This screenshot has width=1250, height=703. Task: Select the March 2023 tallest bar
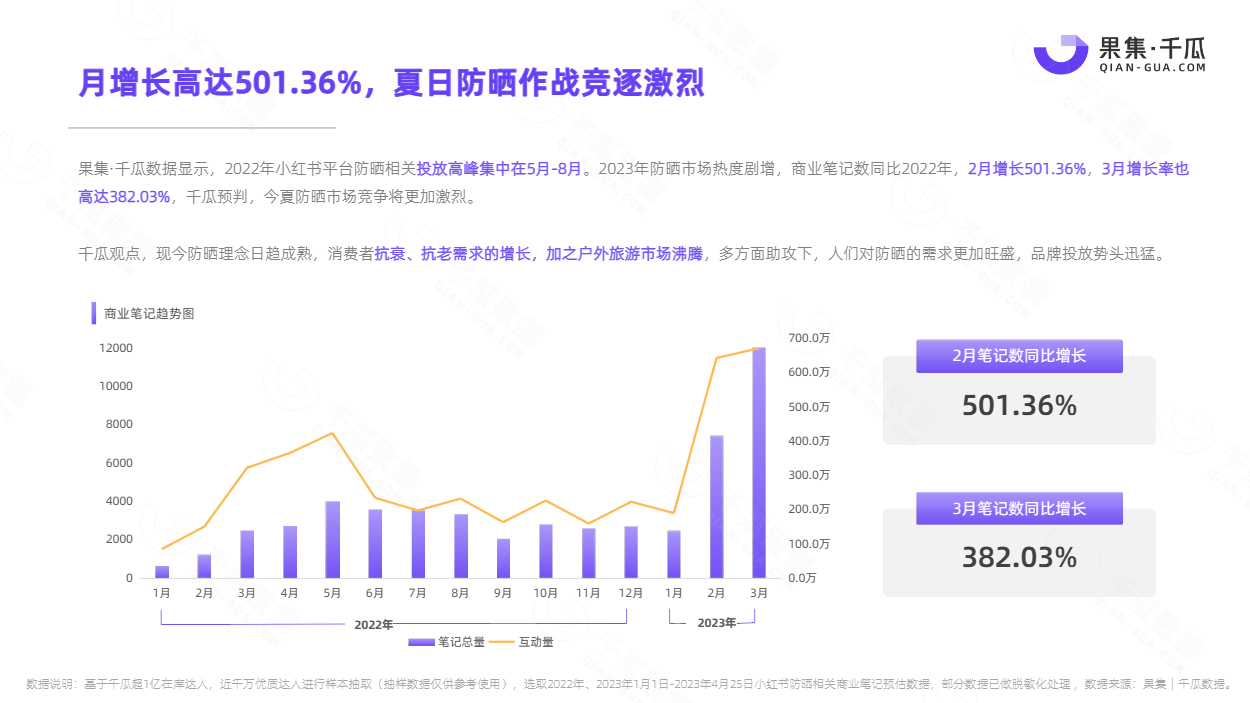pyautogui.click(x=759, y=463)
